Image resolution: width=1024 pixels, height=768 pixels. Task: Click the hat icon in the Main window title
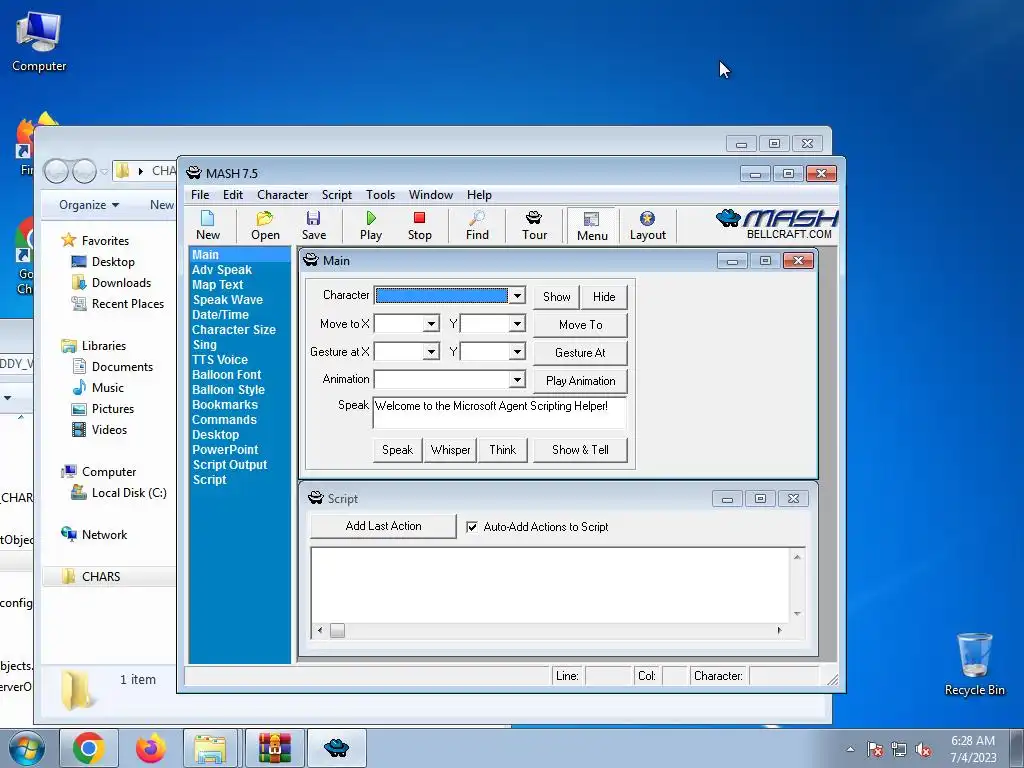tap(311, 261)
